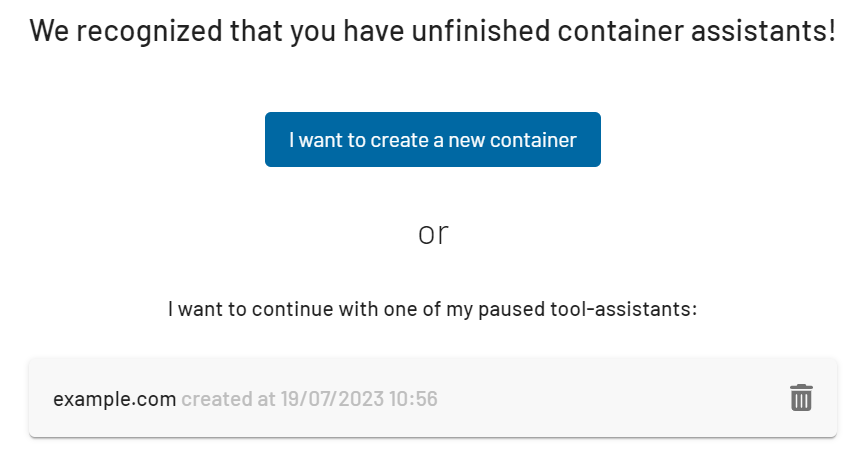Viewport: 866px width, 457px height.
Task: Click the "or" separator text
Action: coord(433,234)
